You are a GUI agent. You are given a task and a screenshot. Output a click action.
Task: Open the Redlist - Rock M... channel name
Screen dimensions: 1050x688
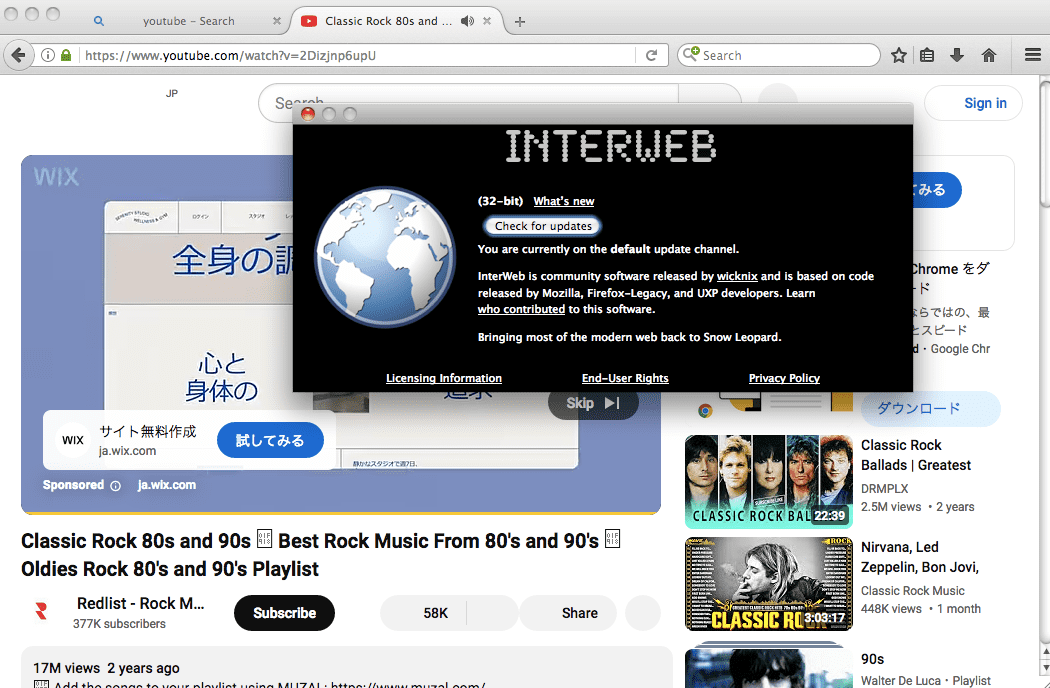point(141,603)
